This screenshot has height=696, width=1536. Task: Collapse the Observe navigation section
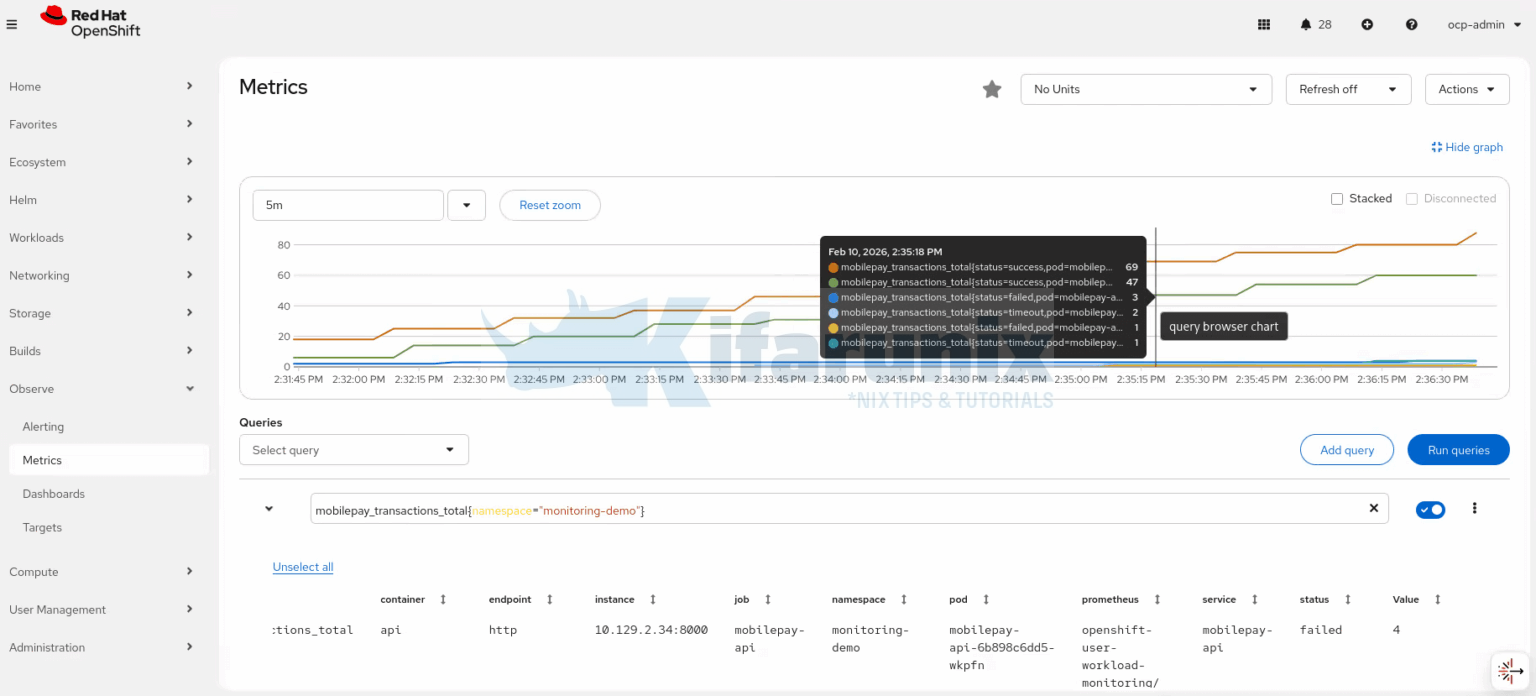[x=102, y=389]
